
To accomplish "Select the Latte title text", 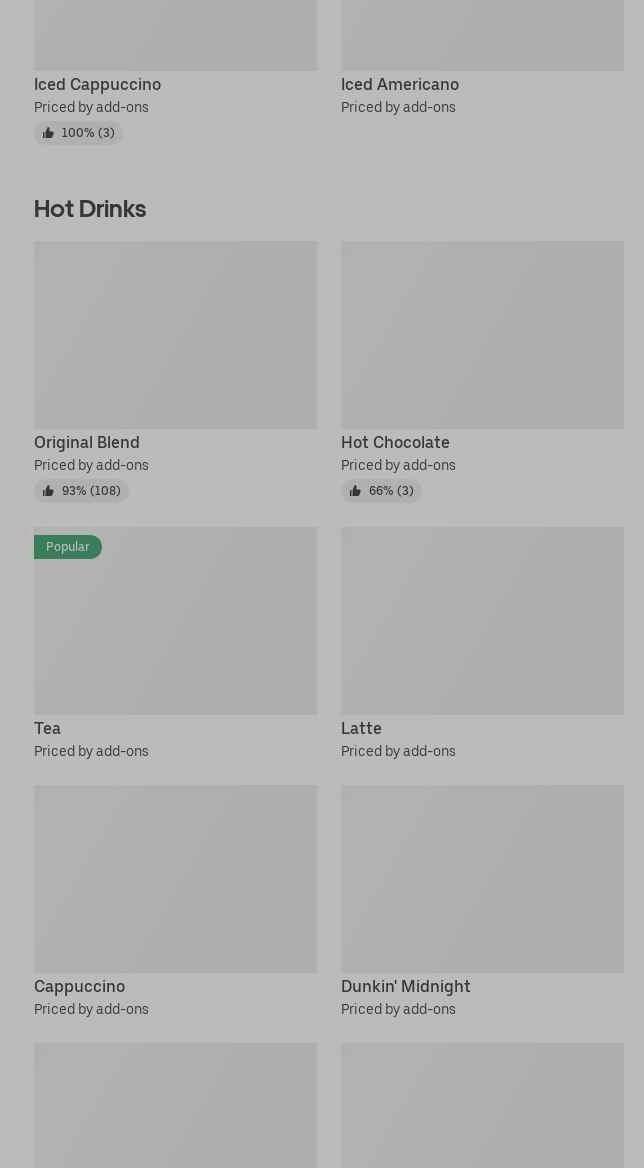I will click(x=361, y=729).
